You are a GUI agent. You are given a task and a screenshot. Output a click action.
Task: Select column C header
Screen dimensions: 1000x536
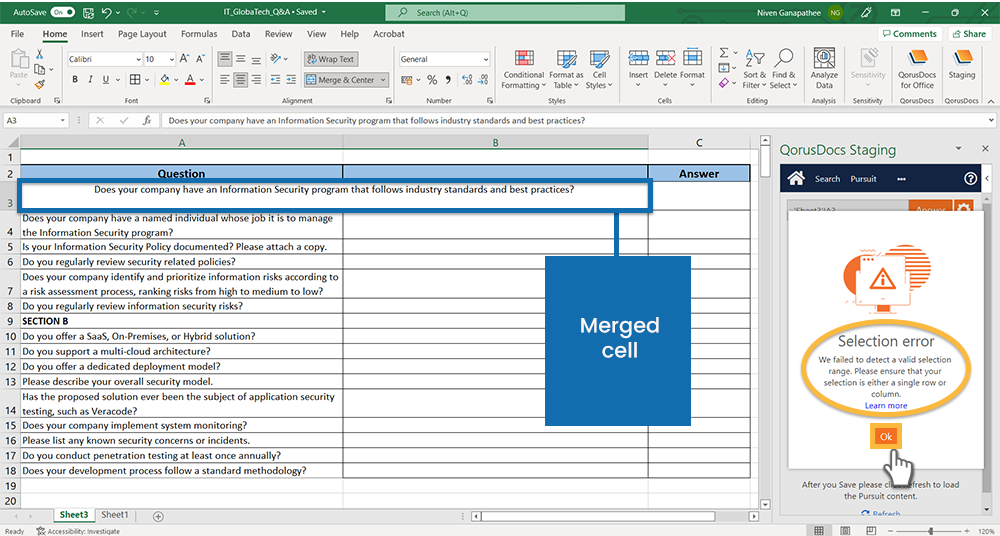[699, 142]
